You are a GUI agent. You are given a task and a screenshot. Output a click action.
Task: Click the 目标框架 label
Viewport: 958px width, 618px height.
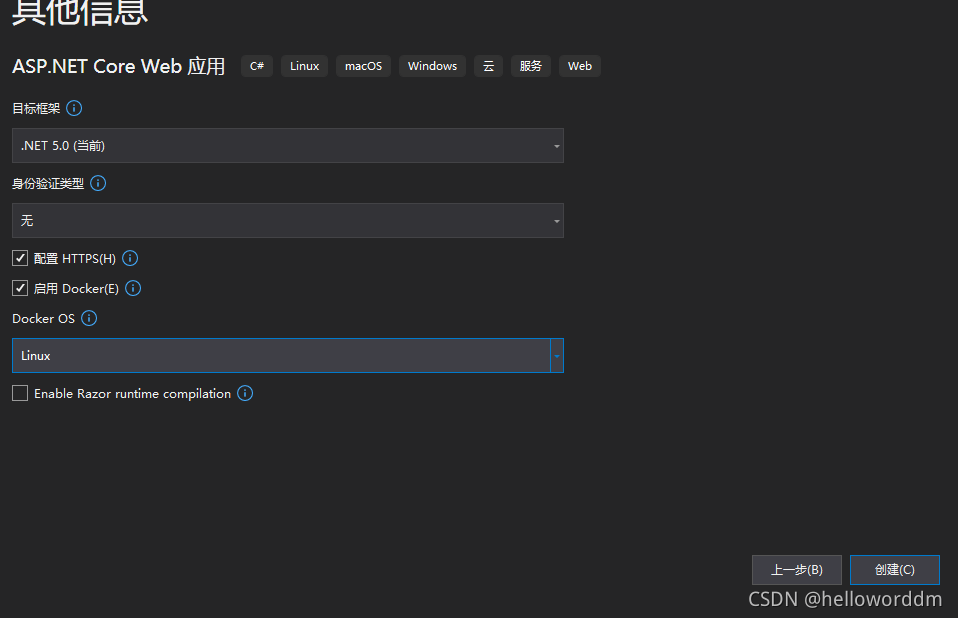tap(36, 109)
